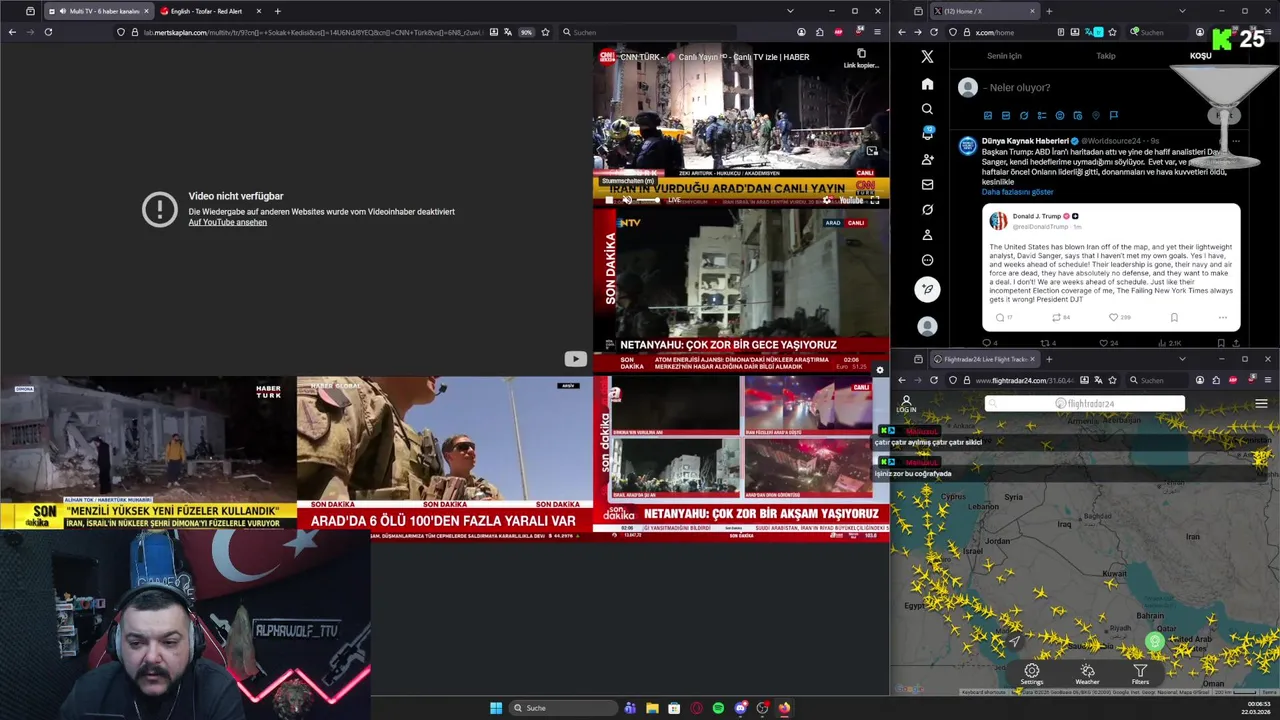Bookmark star in x.com address bar
Screen dimensions: 1280x720
(x=1112, y=32)
